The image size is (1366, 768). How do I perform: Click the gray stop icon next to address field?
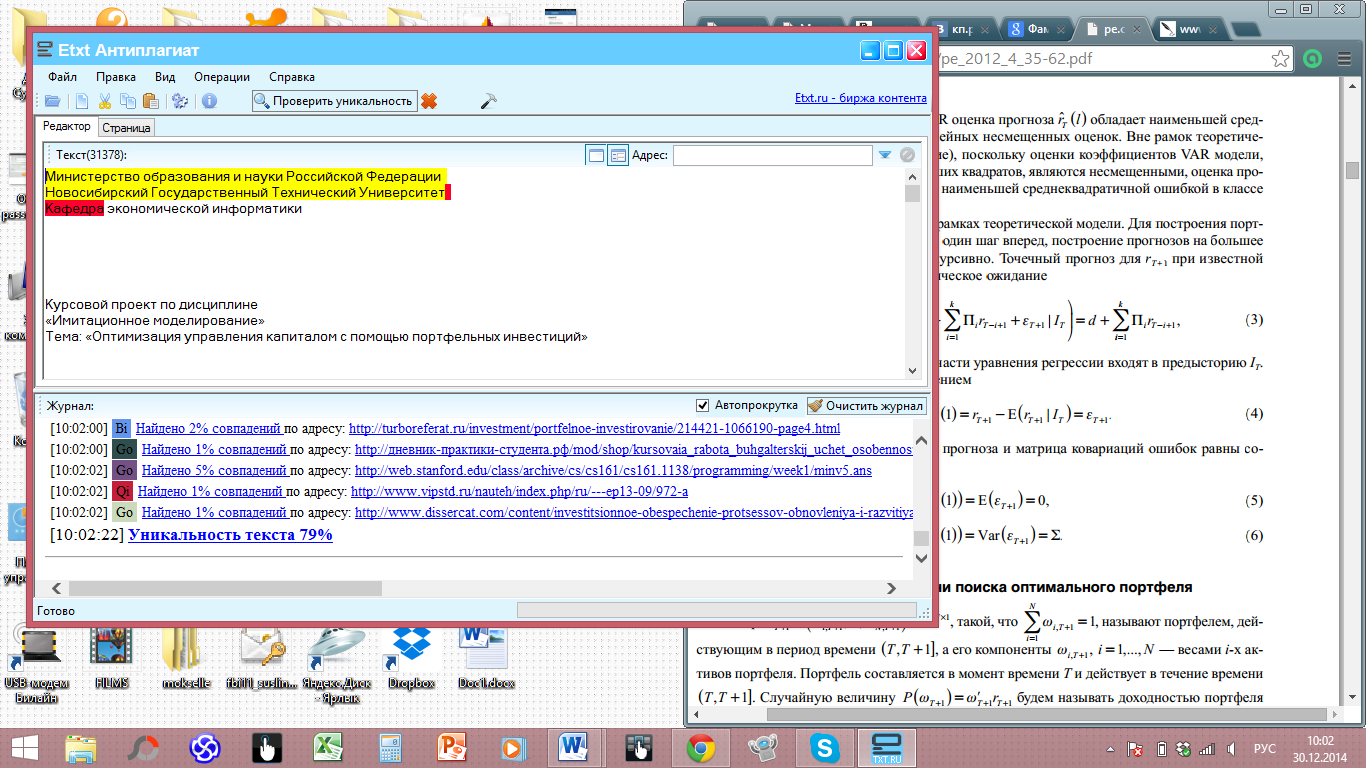(x=907, y=155)
